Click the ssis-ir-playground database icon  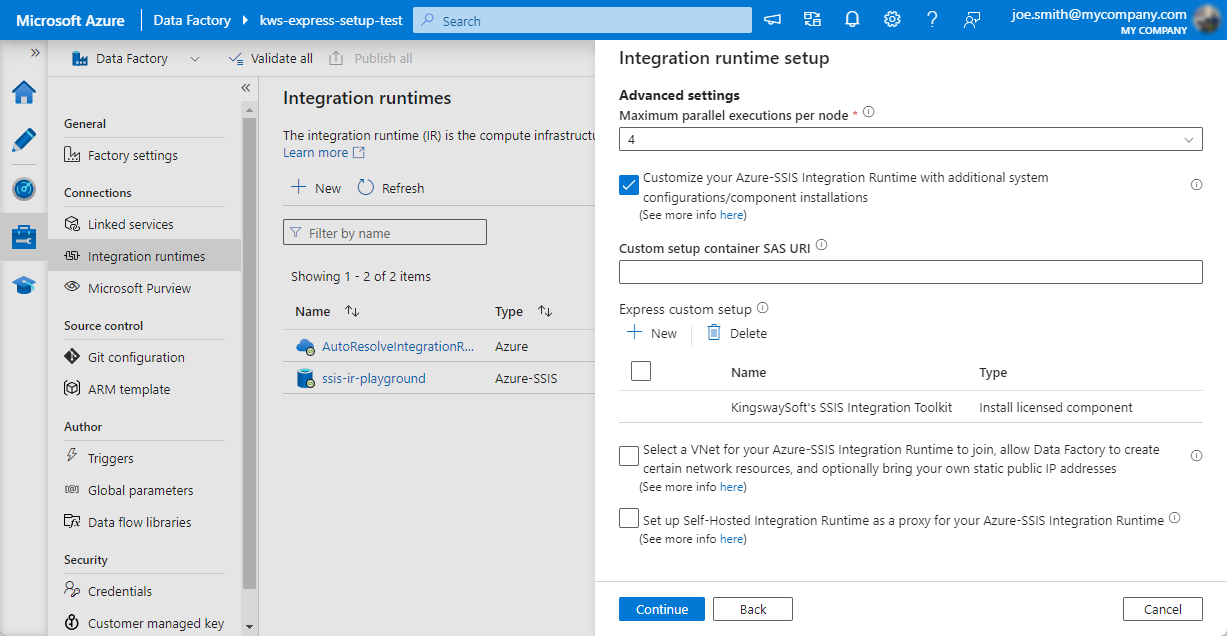pos(305,378)
